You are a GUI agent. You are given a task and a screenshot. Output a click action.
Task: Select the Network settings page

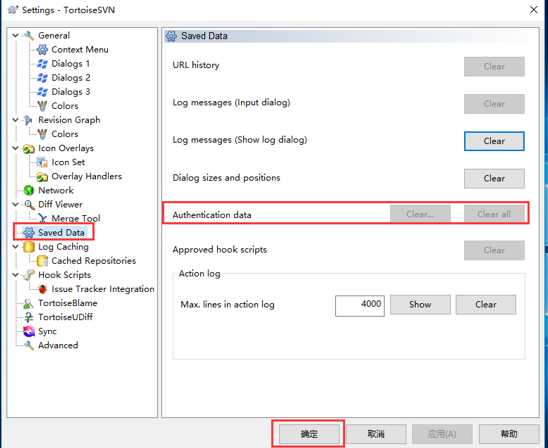pos(56,190)
